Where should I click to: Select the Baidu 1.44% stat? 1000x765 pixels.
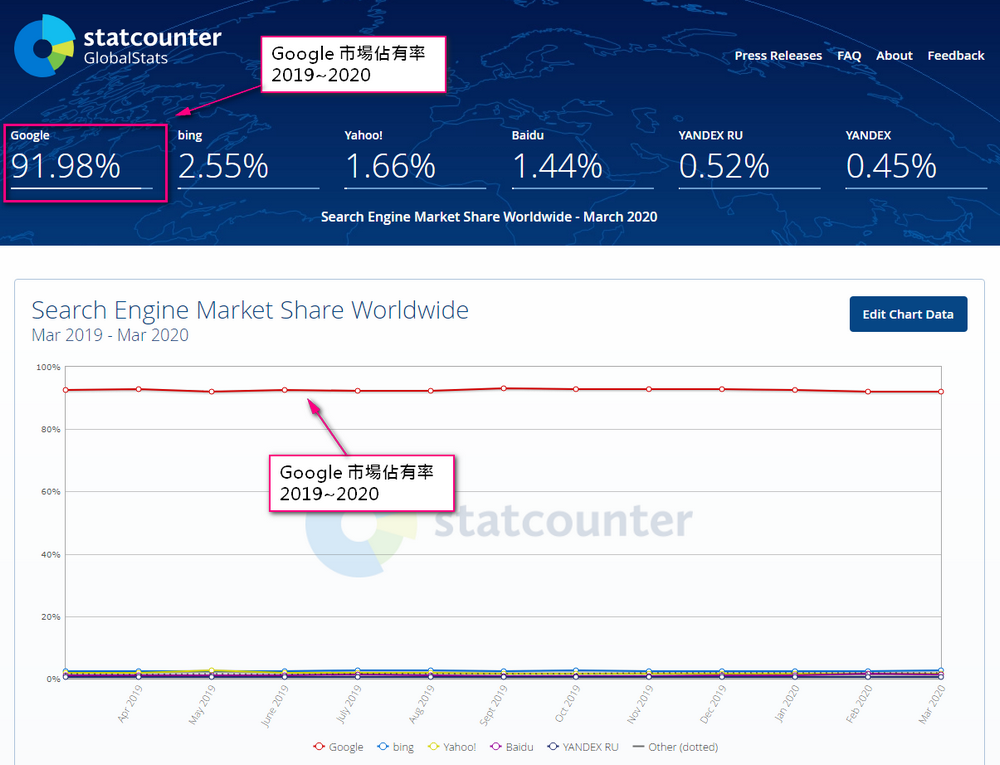[x=582, y=158]
